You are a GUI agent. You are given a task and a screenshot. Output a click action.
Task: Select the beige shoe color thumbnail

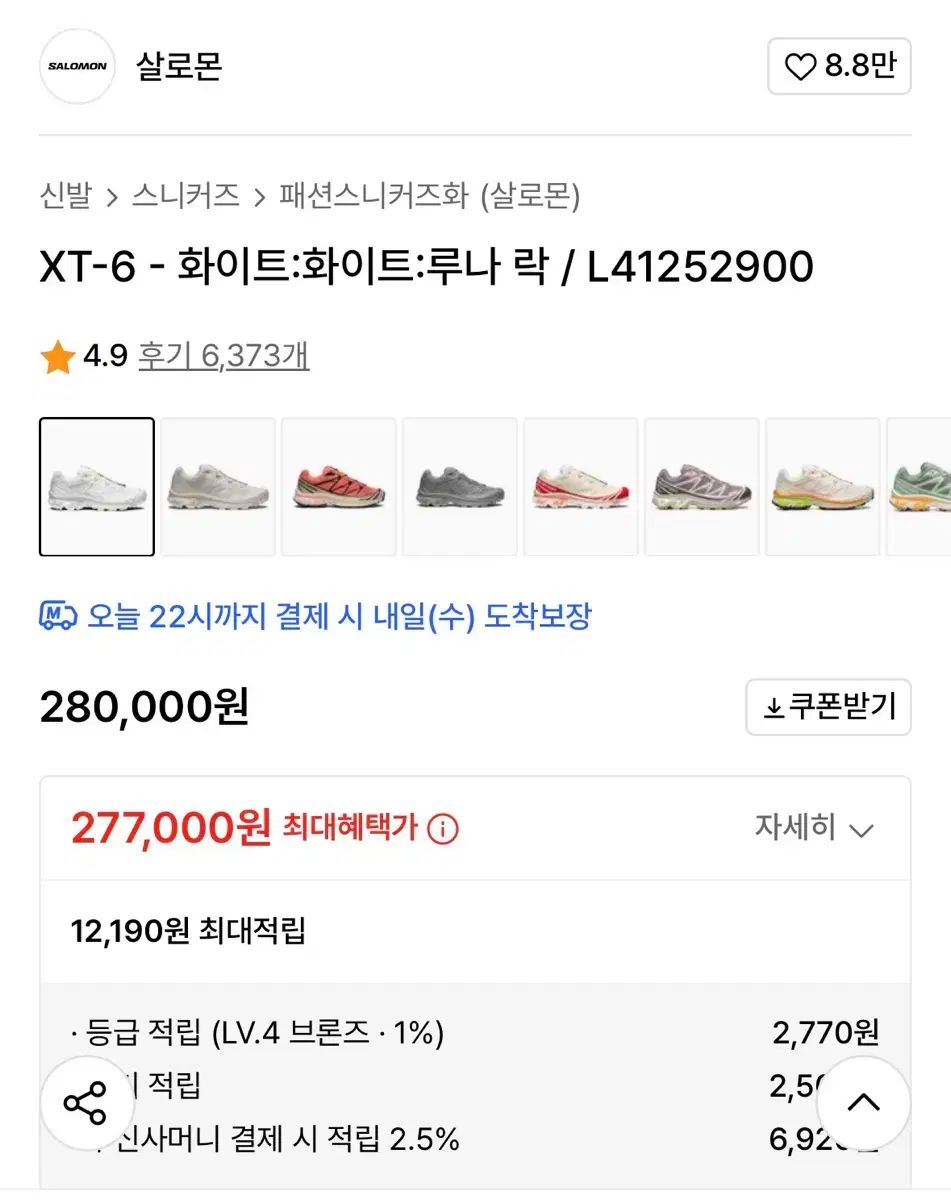218,487
